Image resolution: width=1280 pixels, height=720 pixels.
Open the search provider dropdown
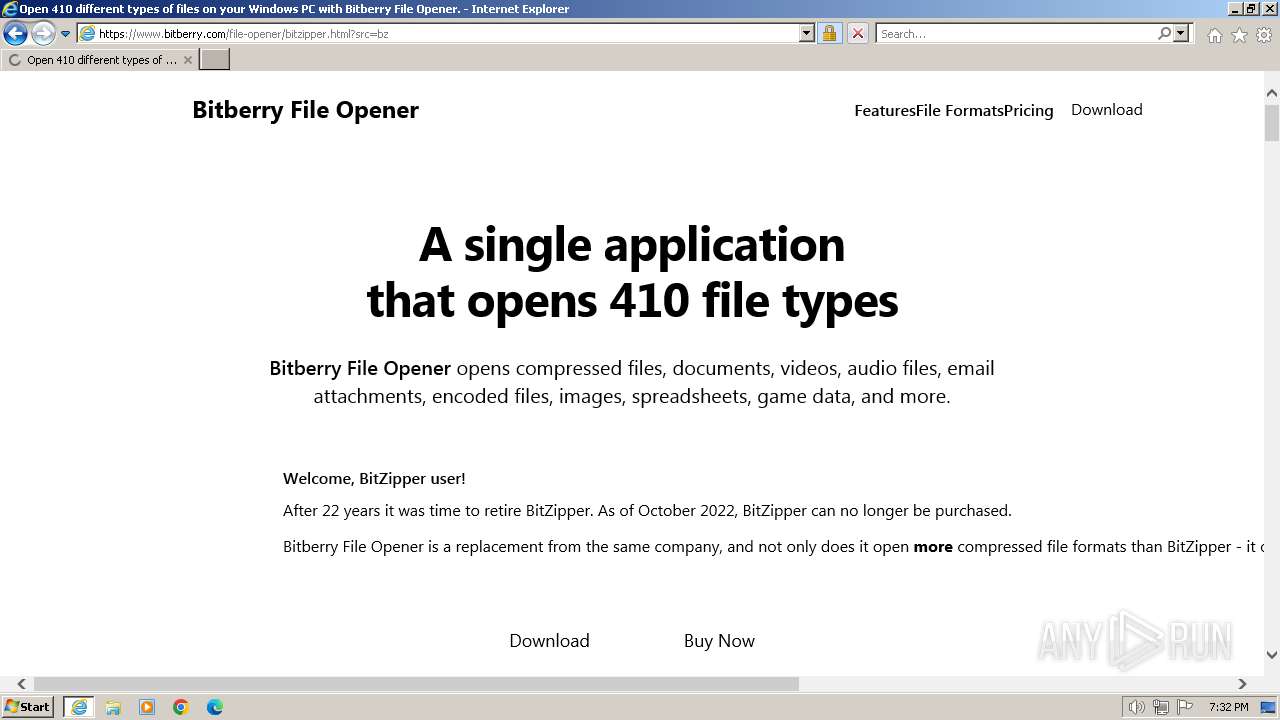[x=1181, y=33]
